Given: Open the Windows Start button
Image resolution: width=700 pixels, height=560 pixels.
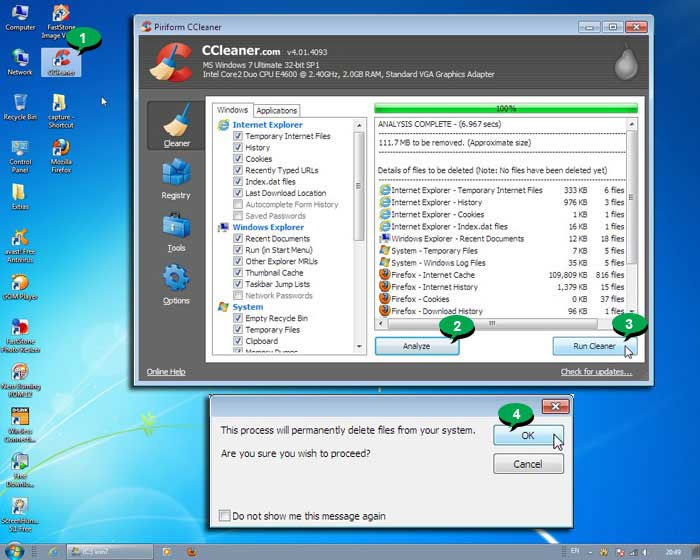Looking at the screenshot, I should click(x=14, y=551).
